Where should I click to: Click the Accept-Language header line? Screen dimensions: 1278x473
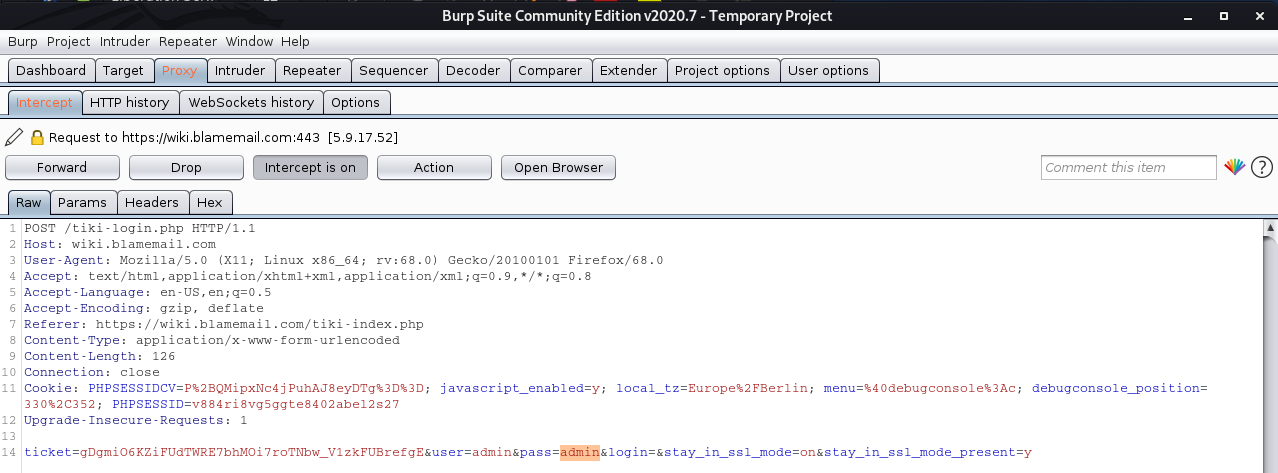click(x=148, y=292)
